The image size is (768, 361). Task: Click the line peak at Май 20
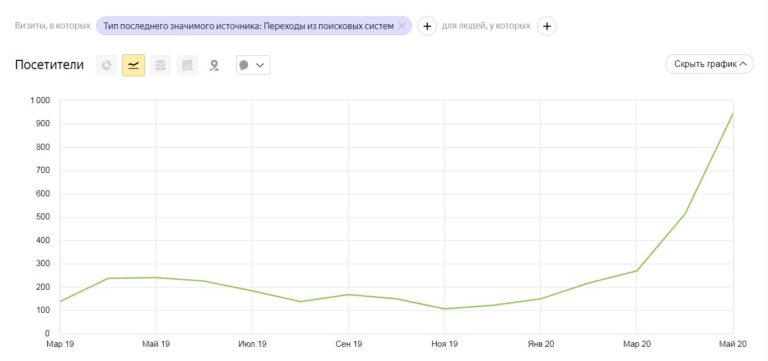click(x=733, y=114)
